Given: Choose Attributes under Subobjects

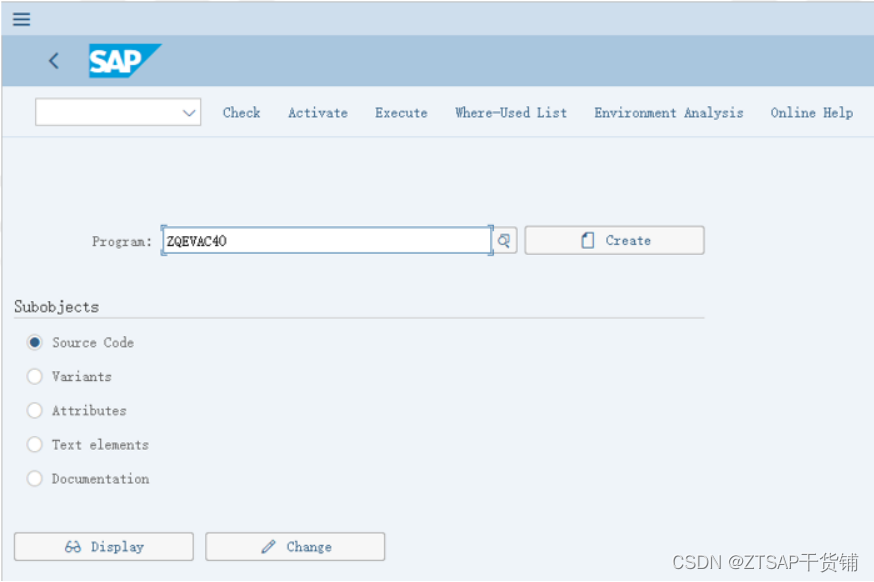Looking at the screenshot, I should click(34, 410).
